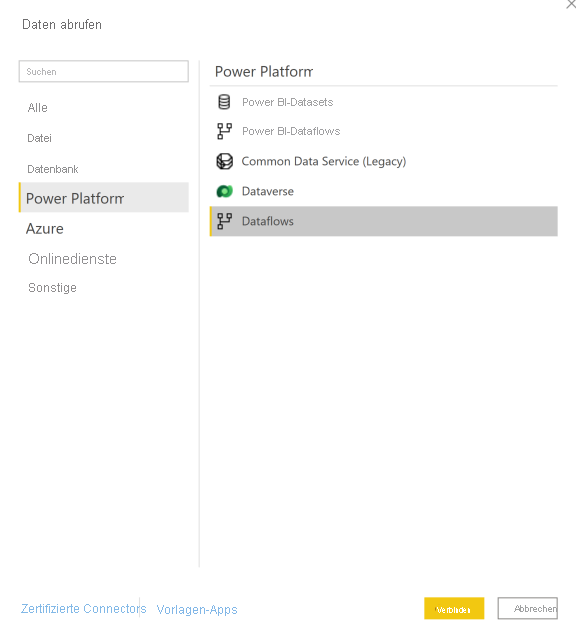
Task: Click the yellow Verbinden button
Action: [x=454, y=609]
